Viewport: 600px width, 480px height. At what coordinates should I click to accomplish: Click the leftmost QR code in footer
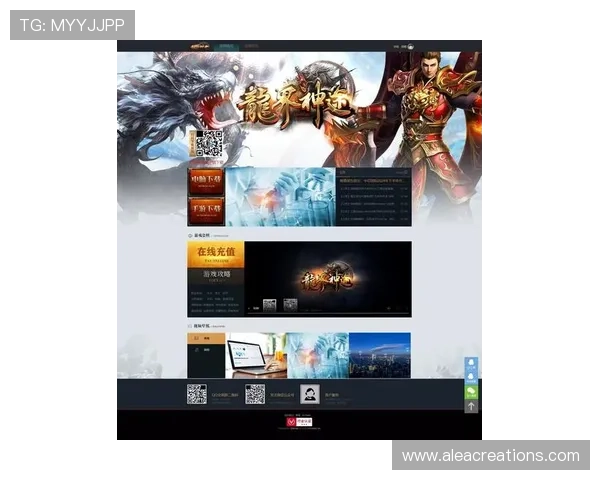196,394
